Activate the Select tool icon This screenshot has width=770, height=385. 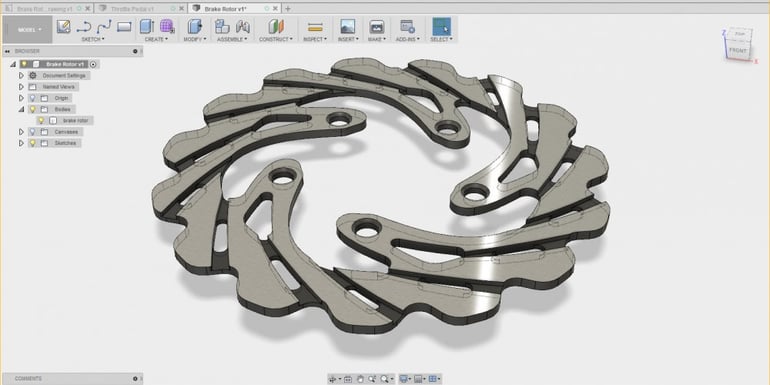coord(441,27)
